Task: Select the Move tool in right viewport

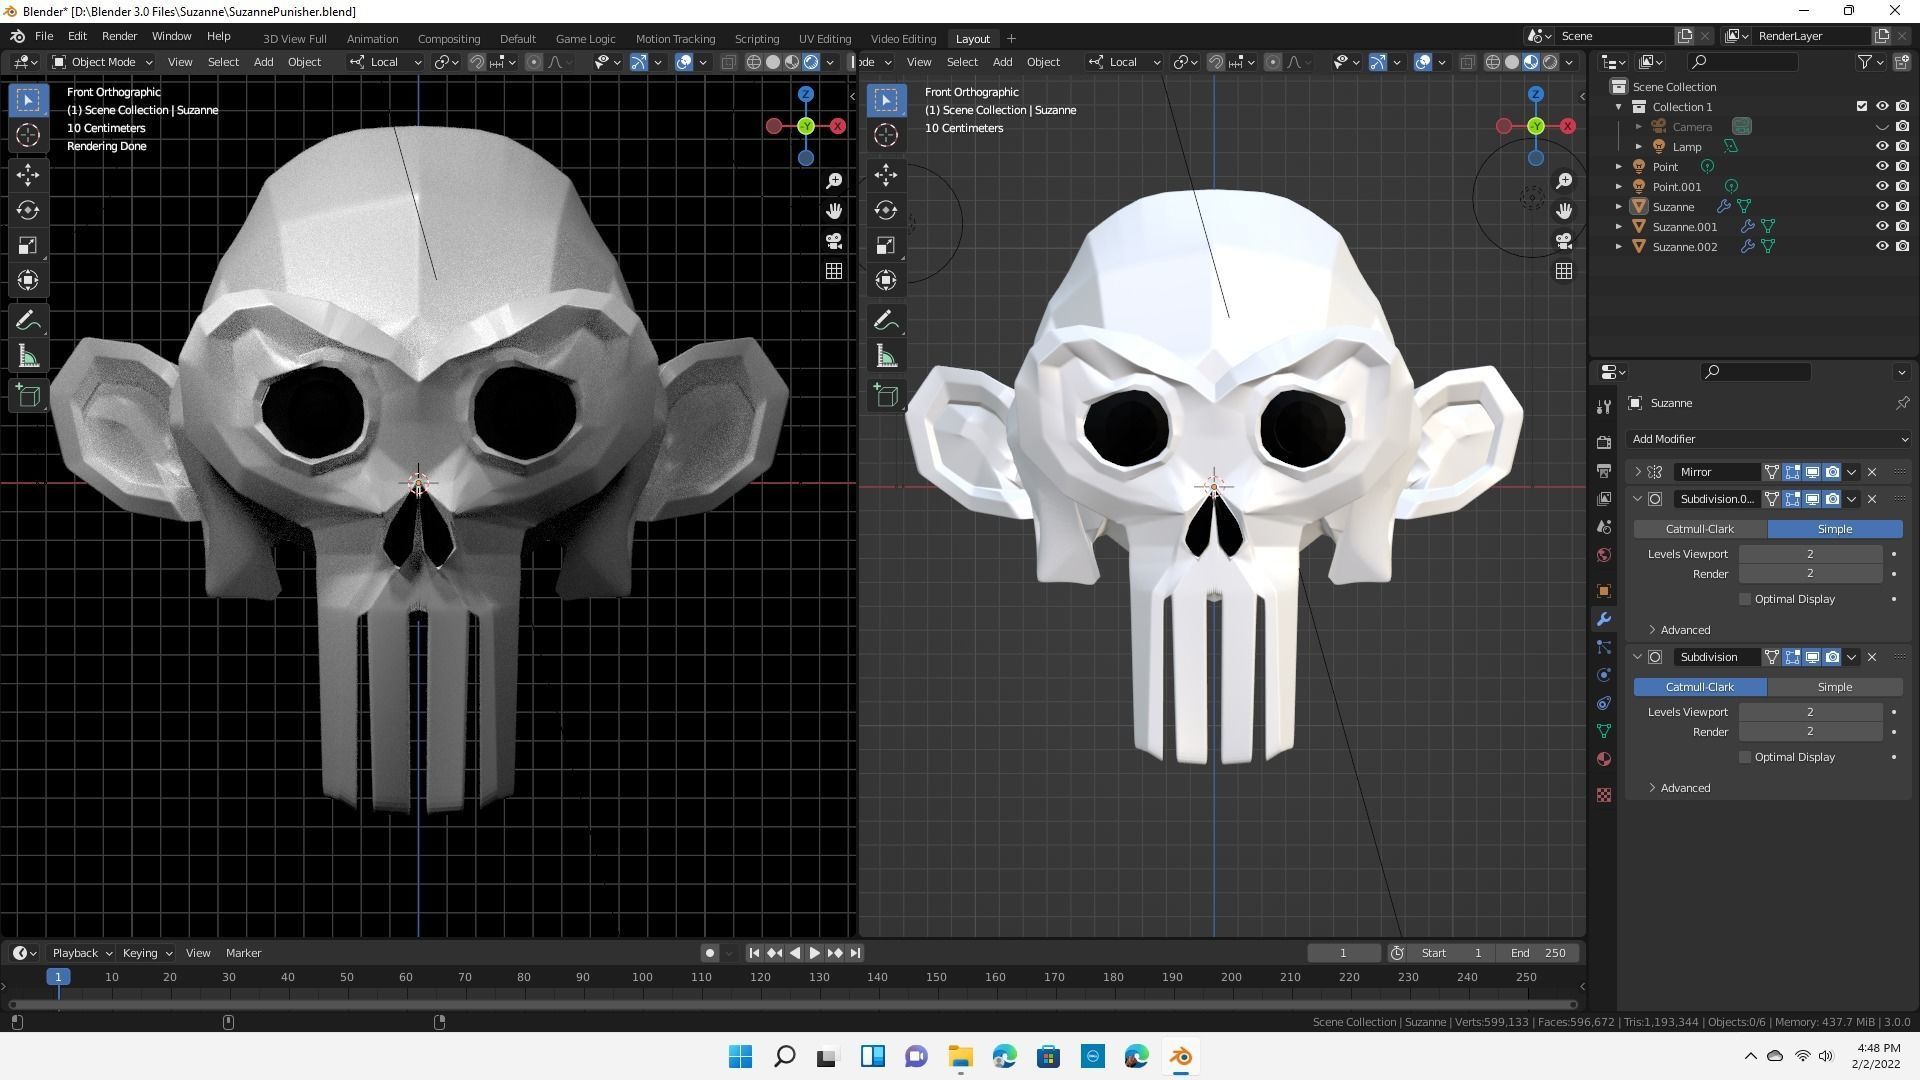Action: pyautogui.click(x=886, y=175)
